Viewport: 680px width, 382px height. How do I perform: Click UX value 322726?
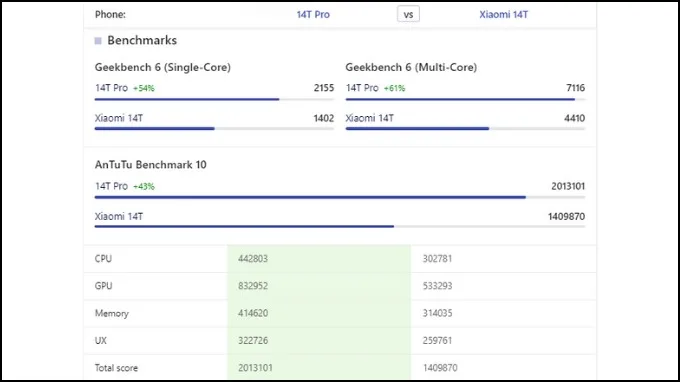click(253, 340)
